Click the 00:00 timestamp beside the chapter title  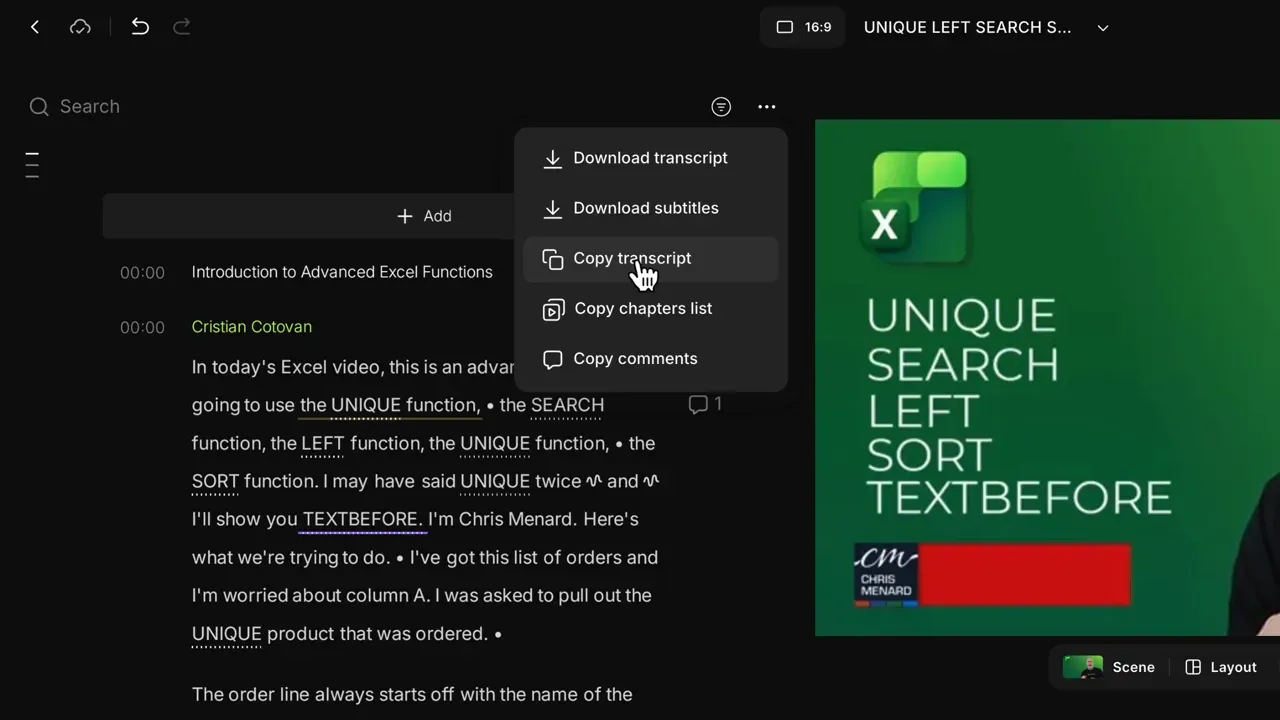coord(142,272)
